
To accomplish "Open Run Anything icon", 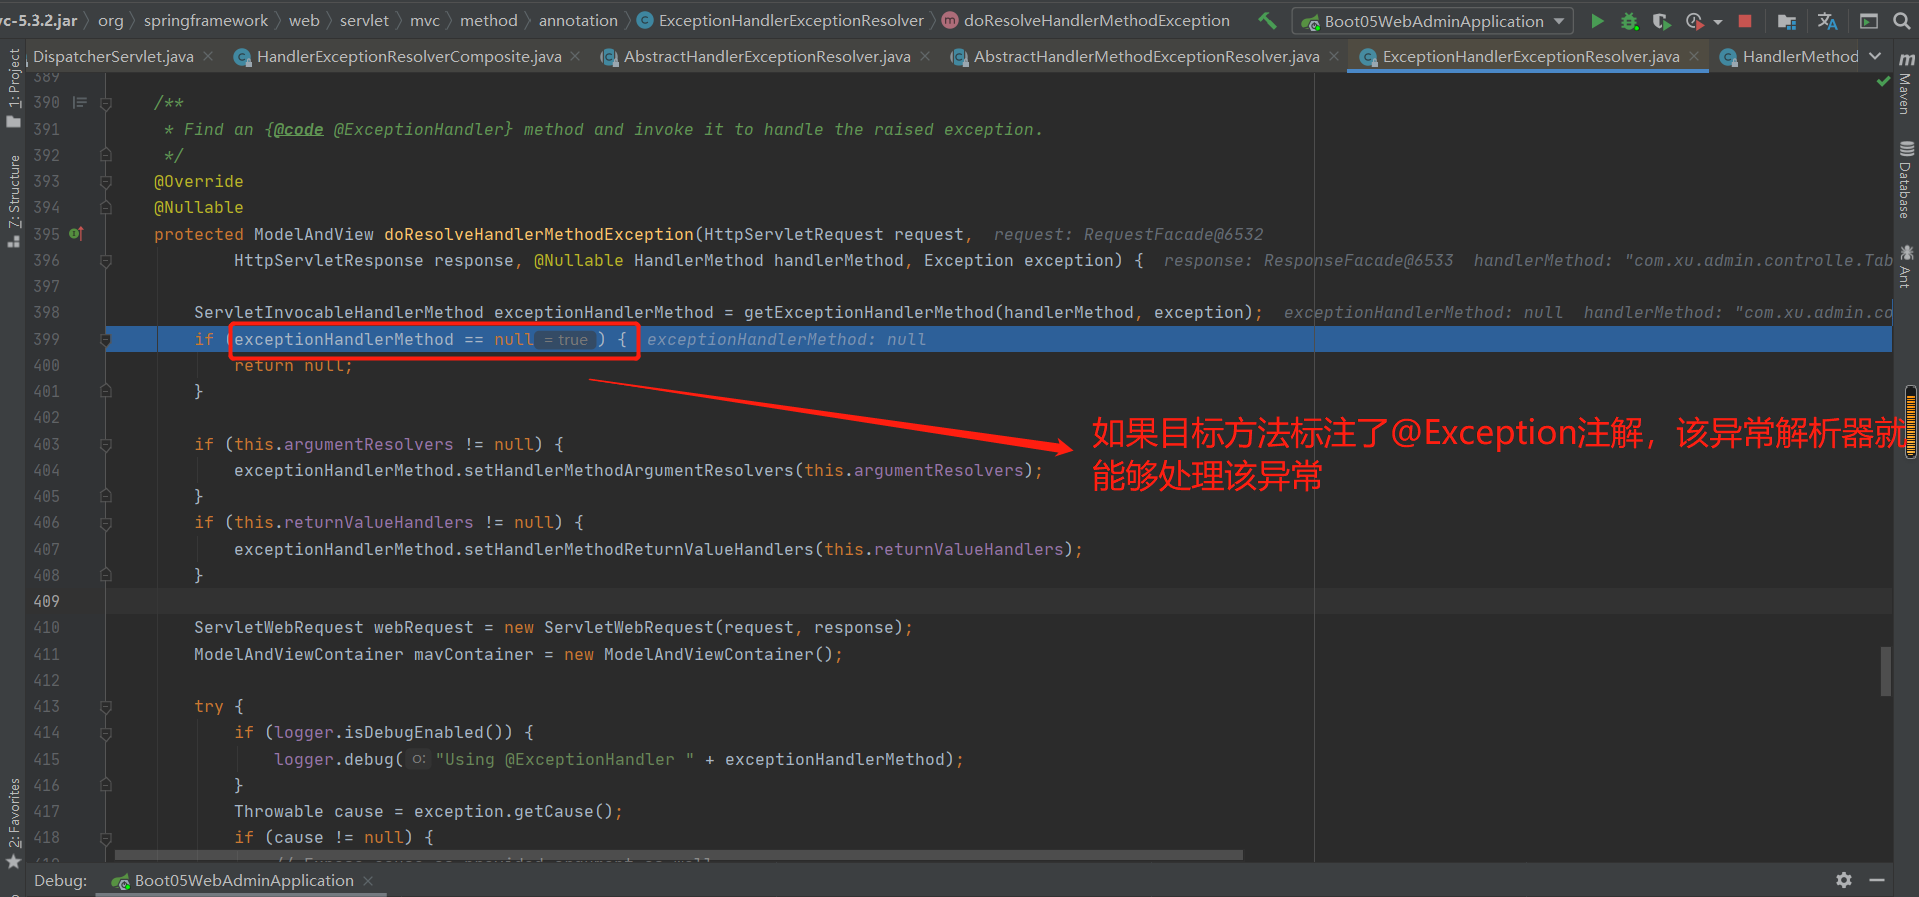I will (x=1868, y=21).
